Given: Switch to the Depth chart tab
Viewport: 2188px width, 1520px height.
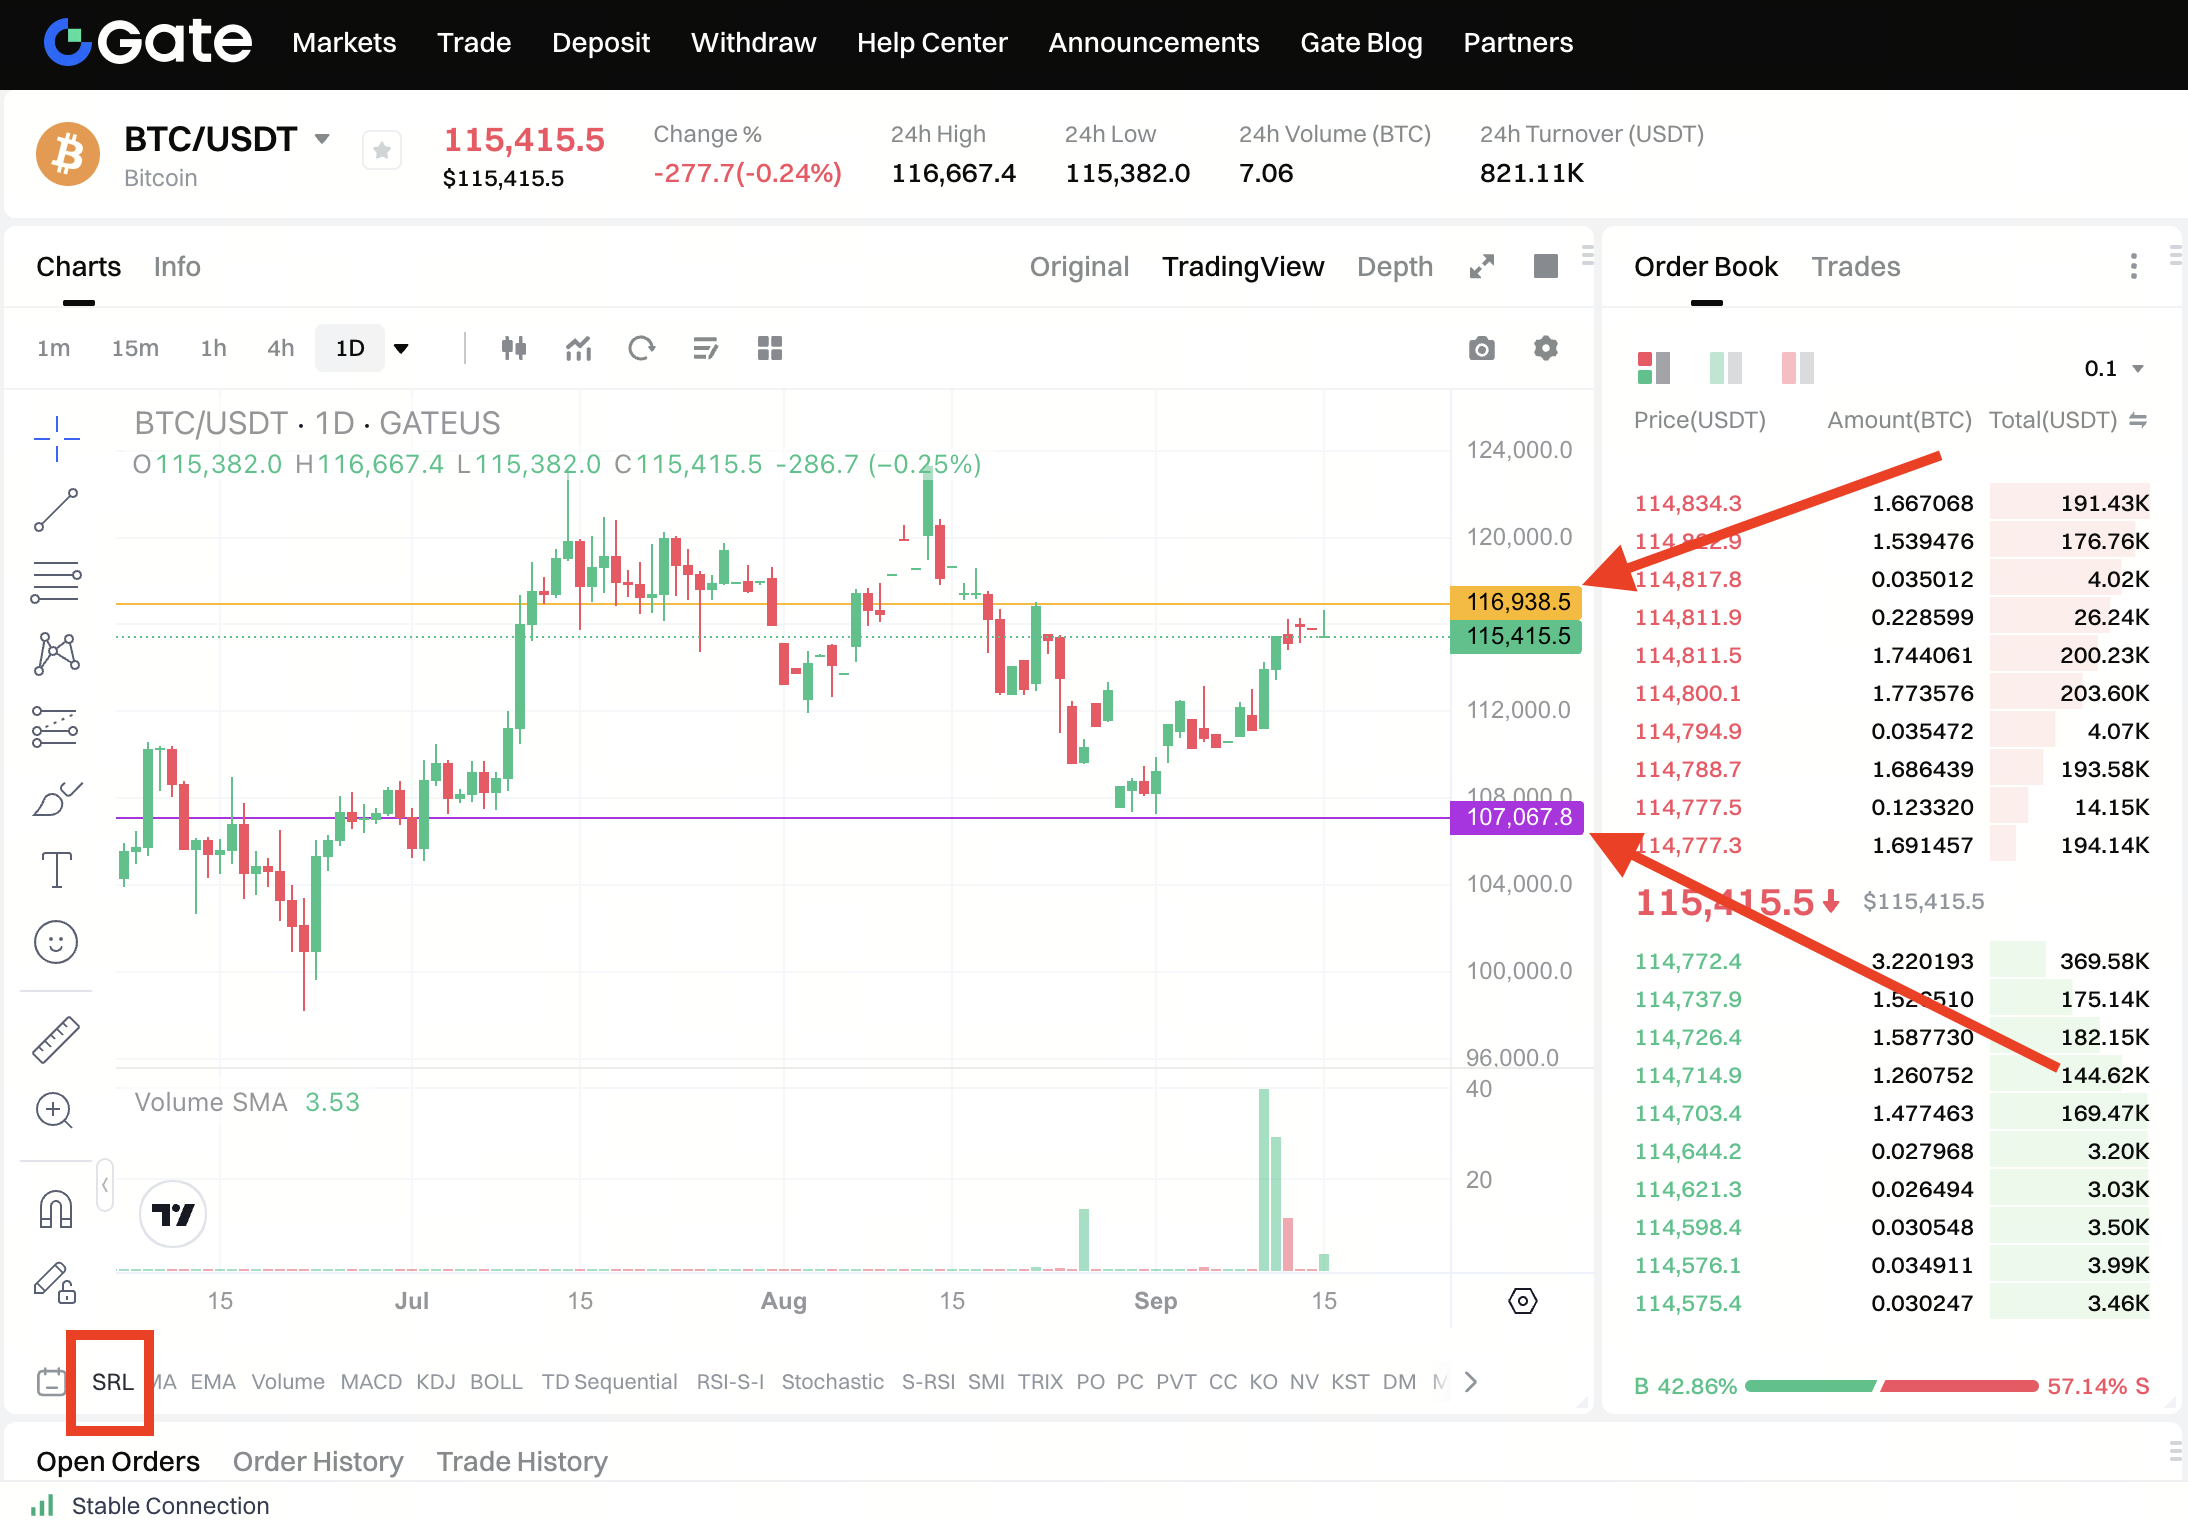Looking at the screenshot, I should click(x=1394, y=267).
